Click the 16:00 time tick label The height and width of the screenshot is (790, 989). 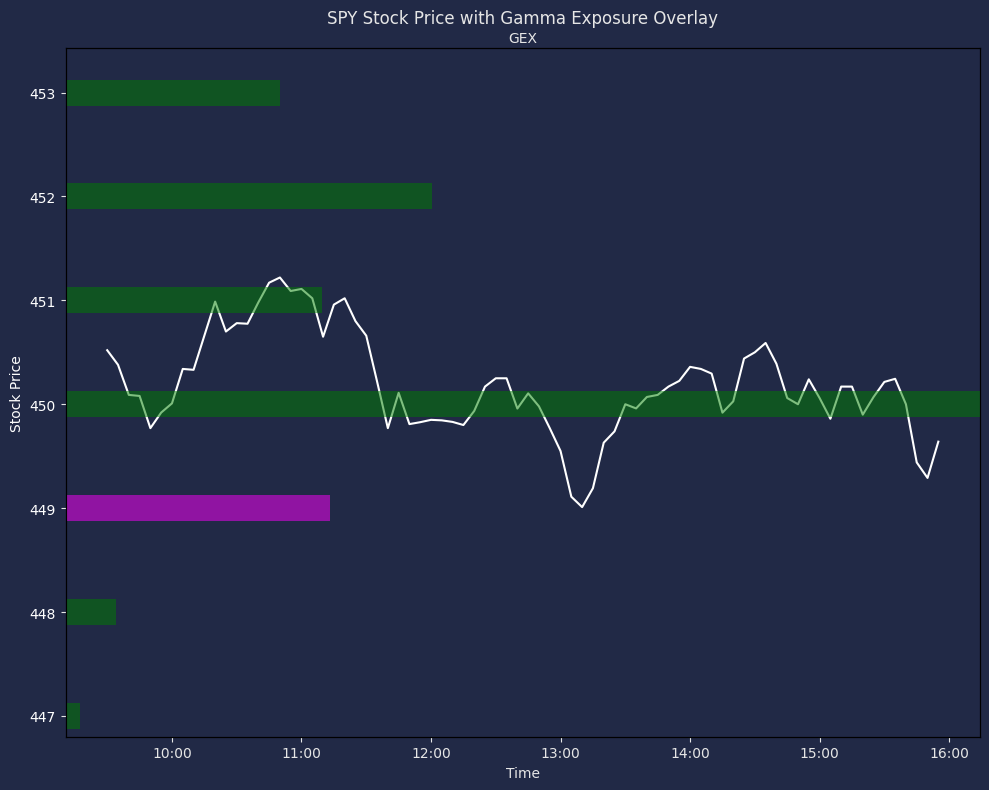tap(949, 753)
